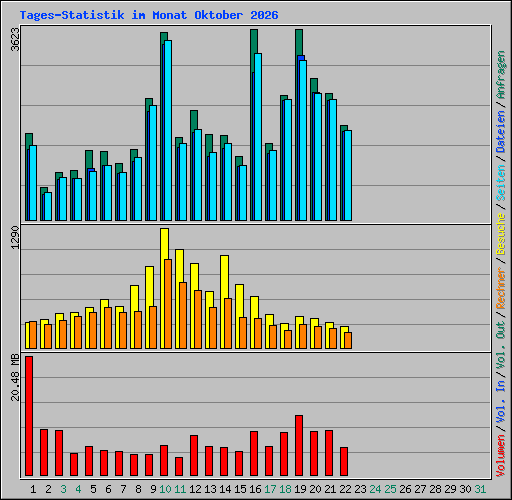Select green day 18 label
The width and height of the screenshot is (512, 500).
pyautogui.click(x=285, y=489)
